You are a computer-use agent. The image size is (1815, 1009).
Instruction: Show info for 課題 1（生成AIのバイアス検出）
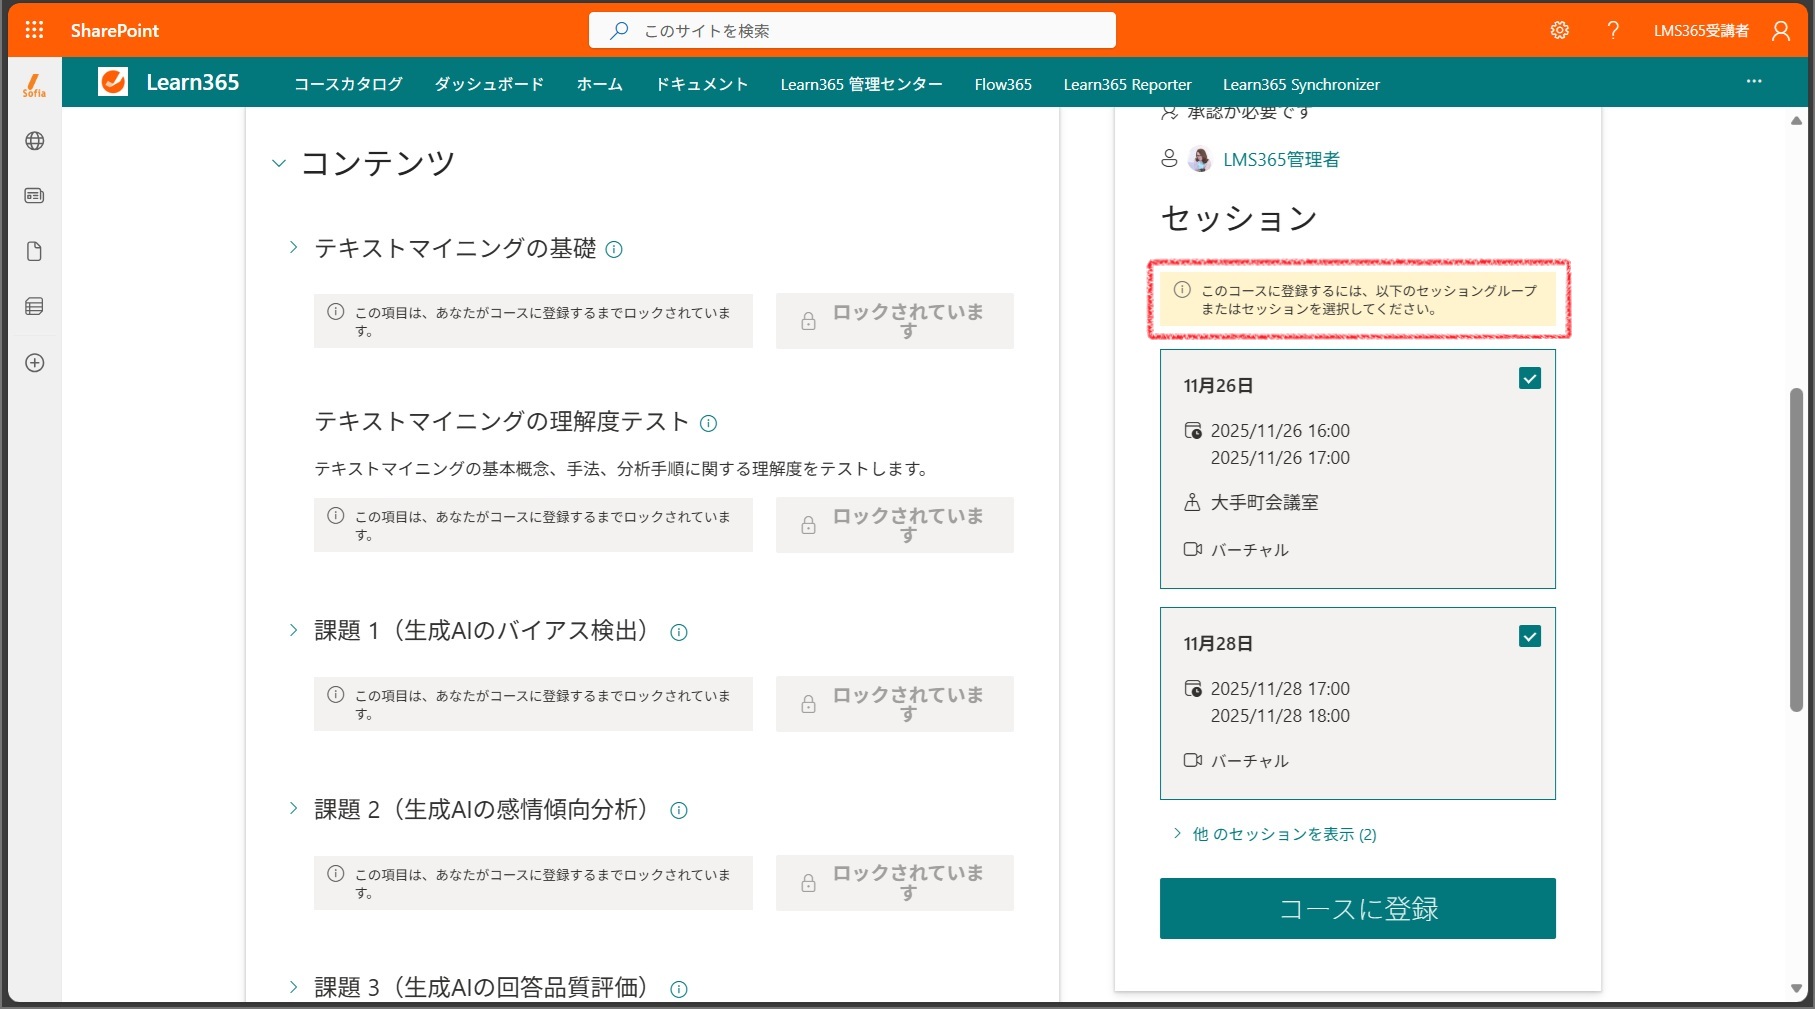[x=678, y=632]
